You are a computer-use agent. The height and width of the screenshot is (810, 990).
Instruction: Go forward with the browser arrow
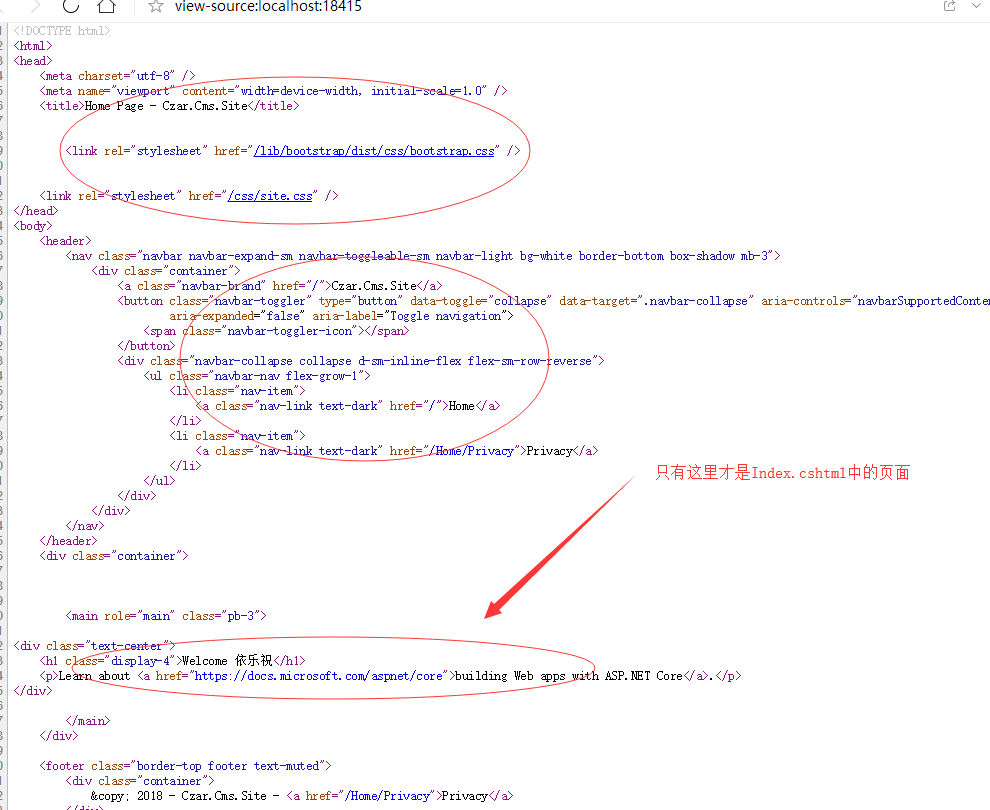tap(35, 6)
